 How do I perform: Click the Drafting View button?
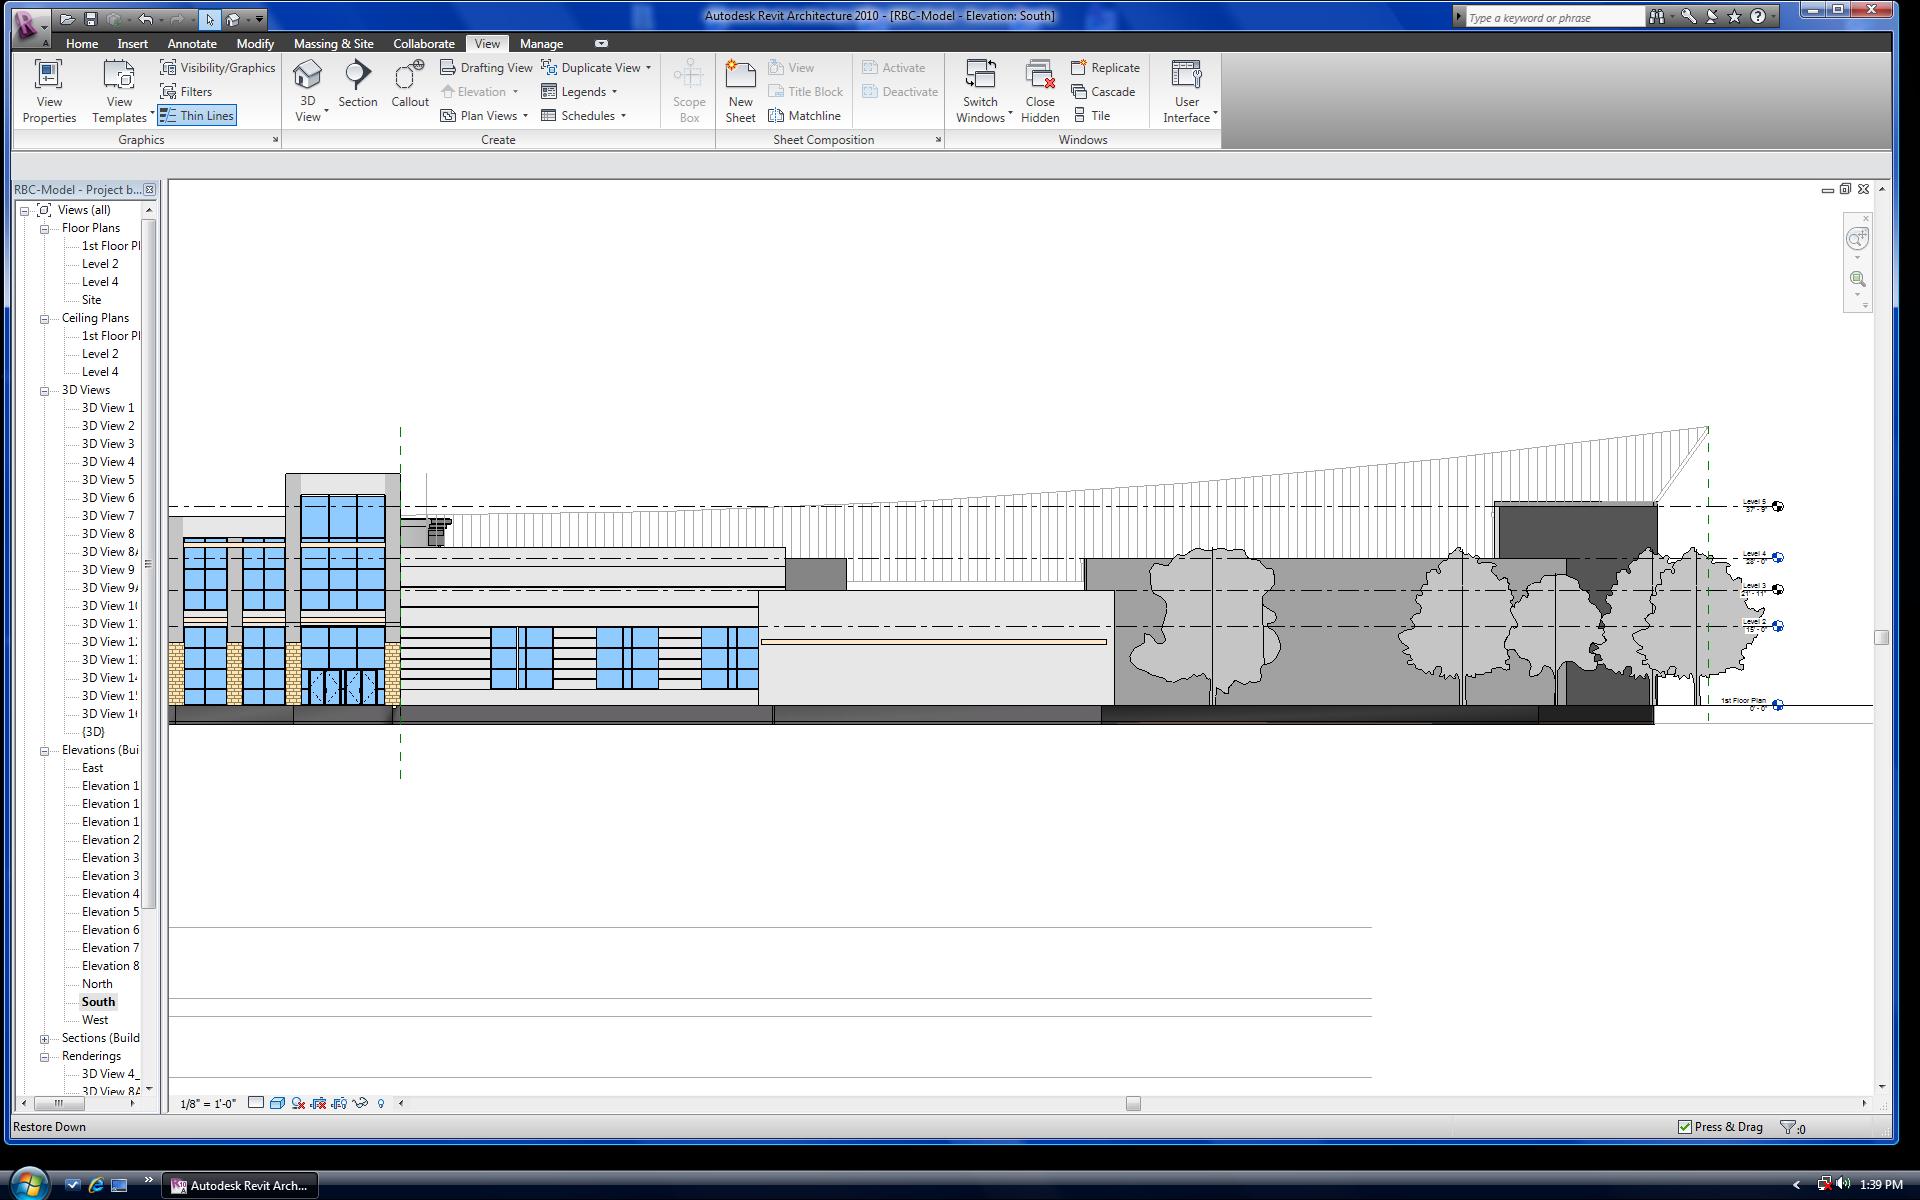486,68
